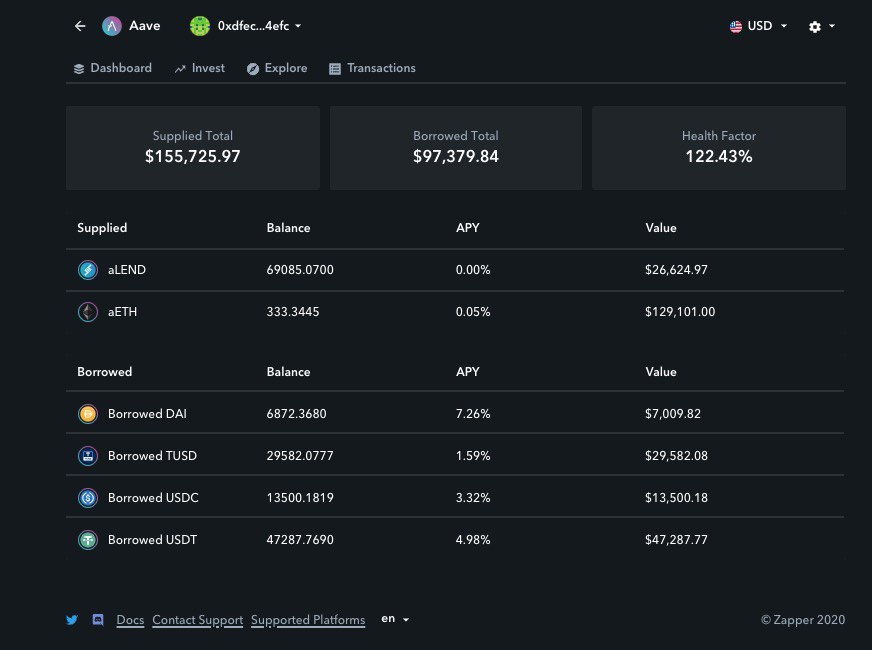Click the aETH balance 333.3445
The image size is (872, 650).
coord(293,312)
